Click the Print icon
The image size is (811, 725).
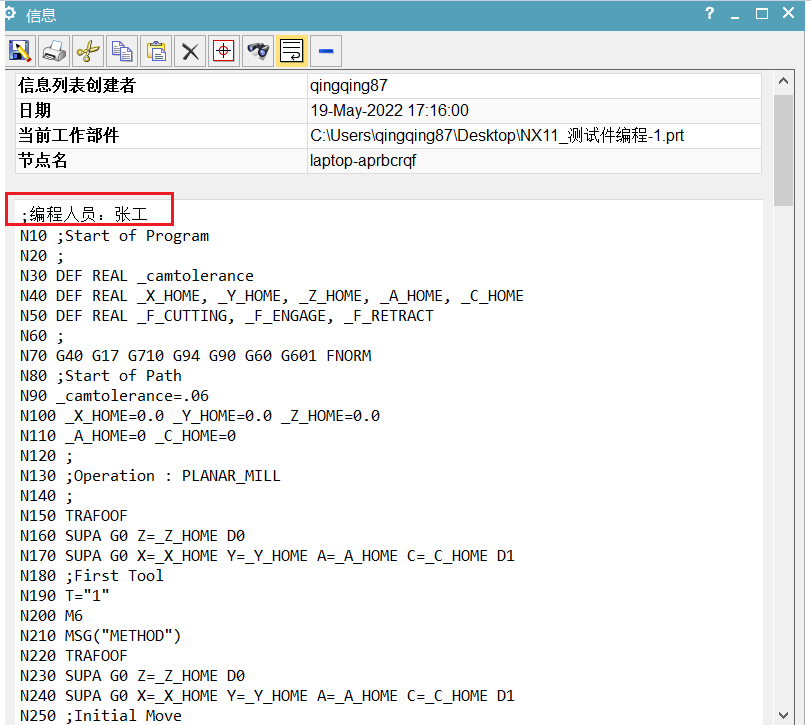54,51
